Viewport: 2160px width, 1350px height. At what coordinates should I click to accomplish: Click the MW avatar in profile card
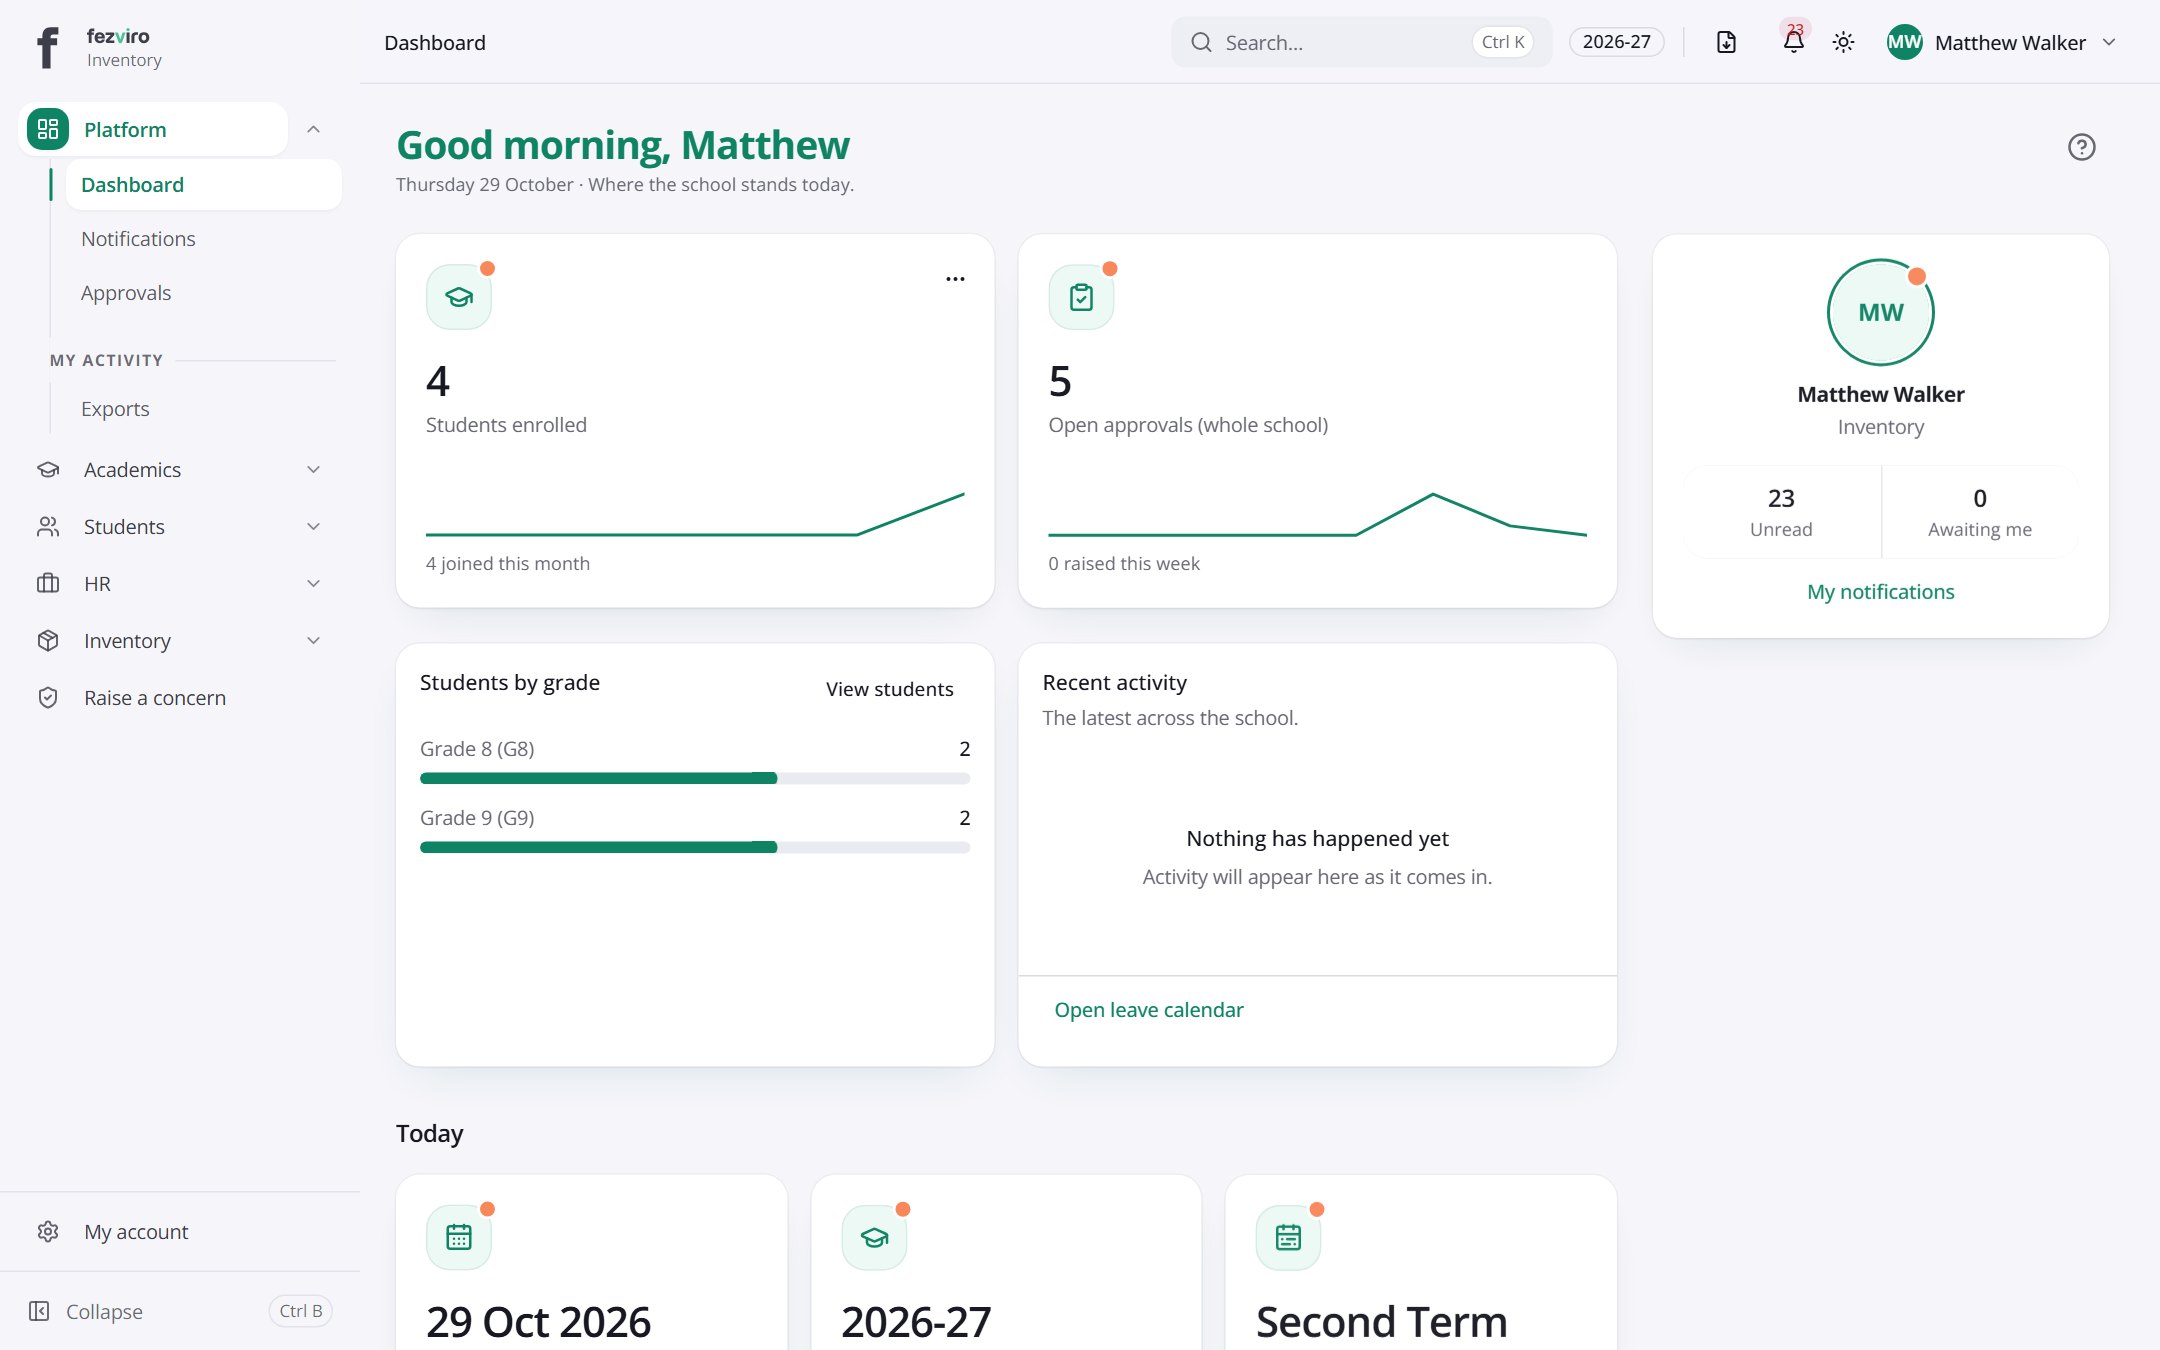[x=1880, y=312]
